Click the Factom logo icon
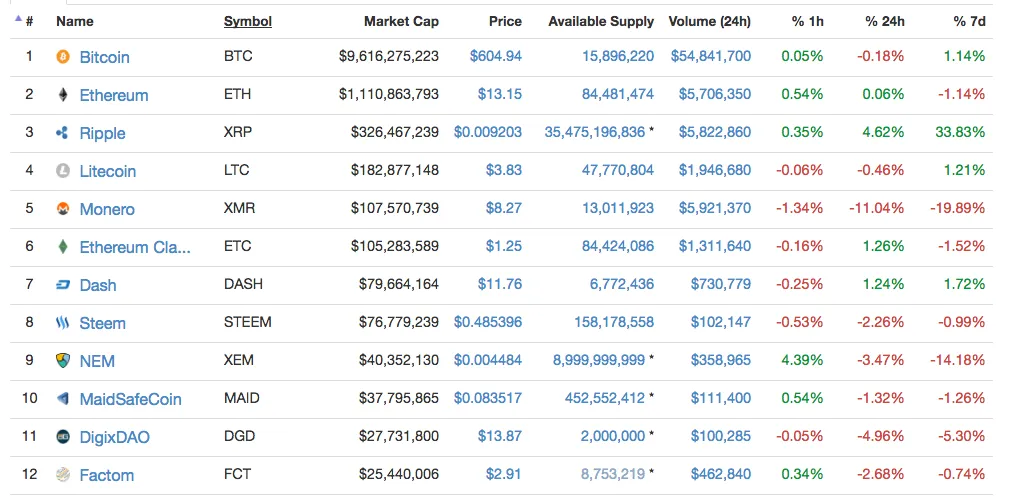The width and height of the screenshot is (1011, 501). pyautogui.click(x=63, y=475)
